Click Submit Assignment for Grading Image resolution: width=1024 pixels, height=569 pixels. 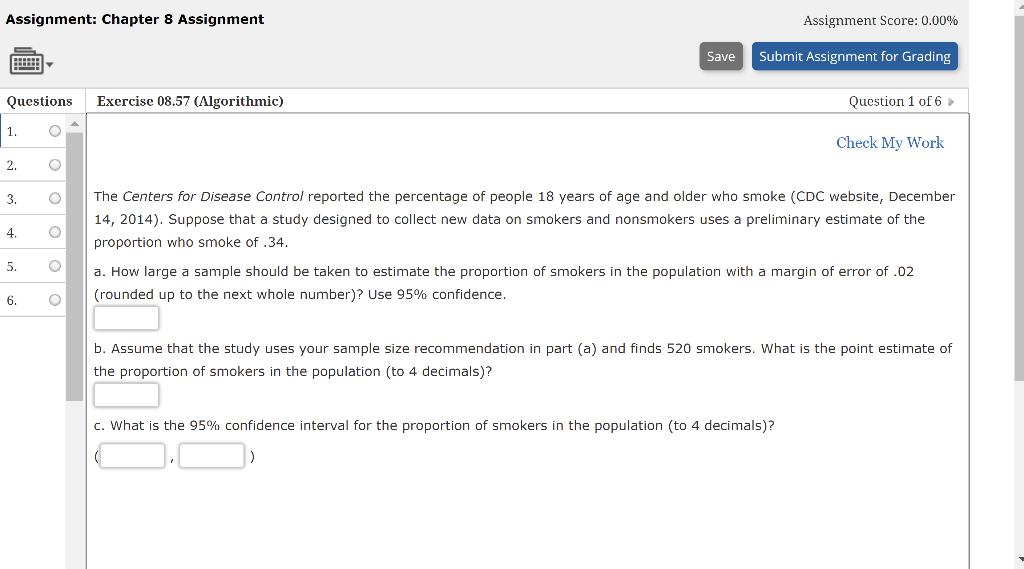854,56
